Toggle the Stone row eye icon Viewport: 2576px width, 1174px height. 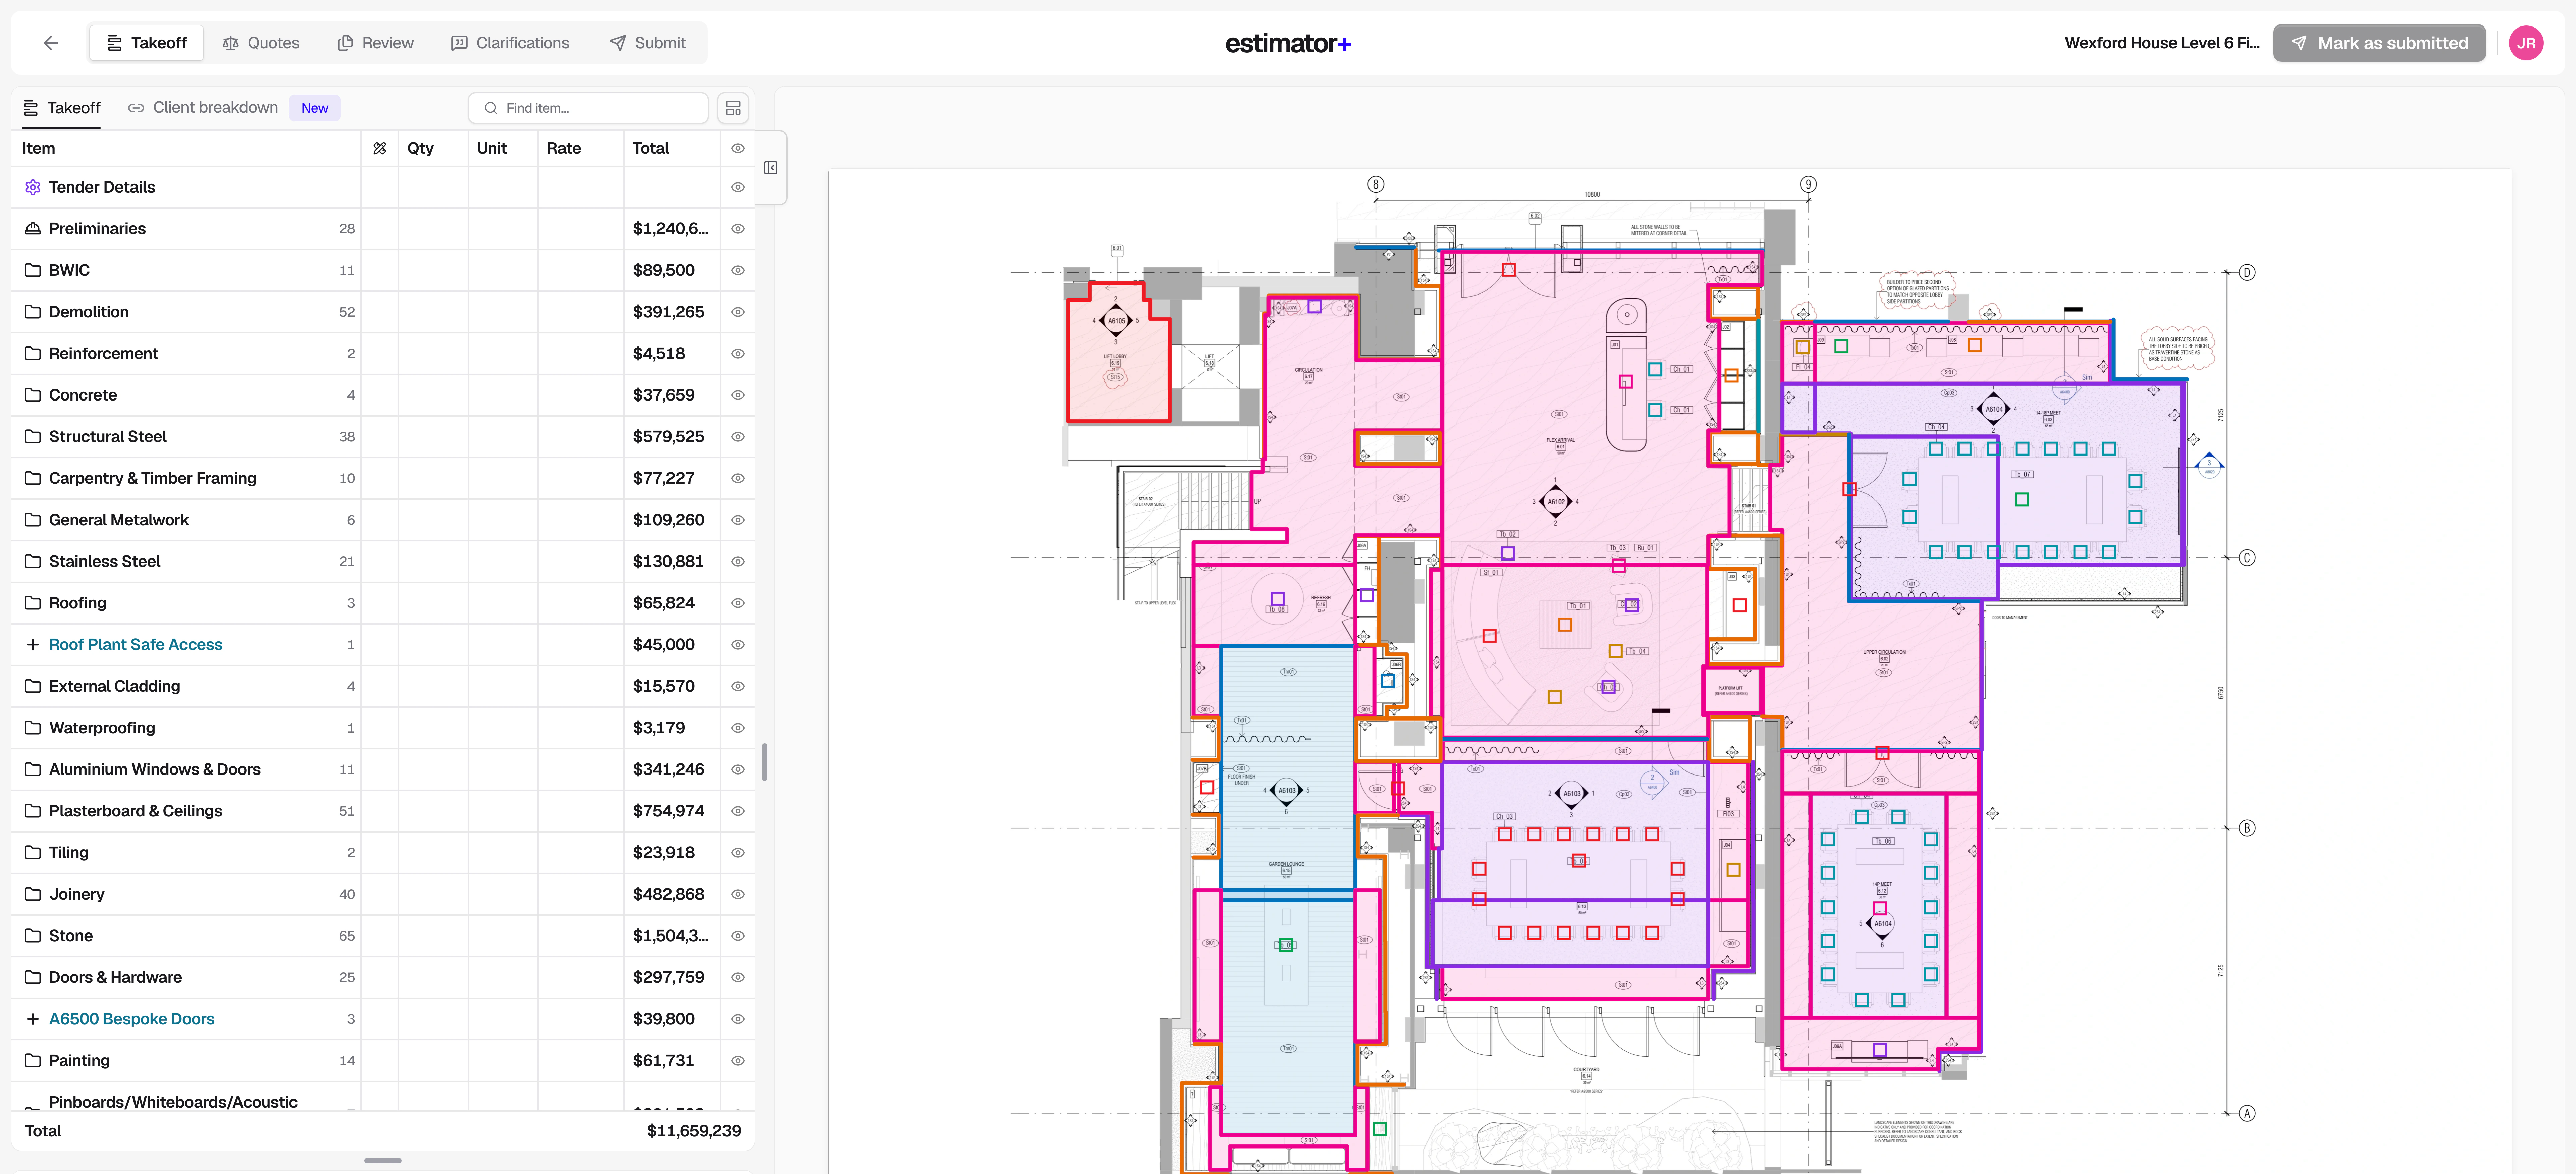point(738,936)
